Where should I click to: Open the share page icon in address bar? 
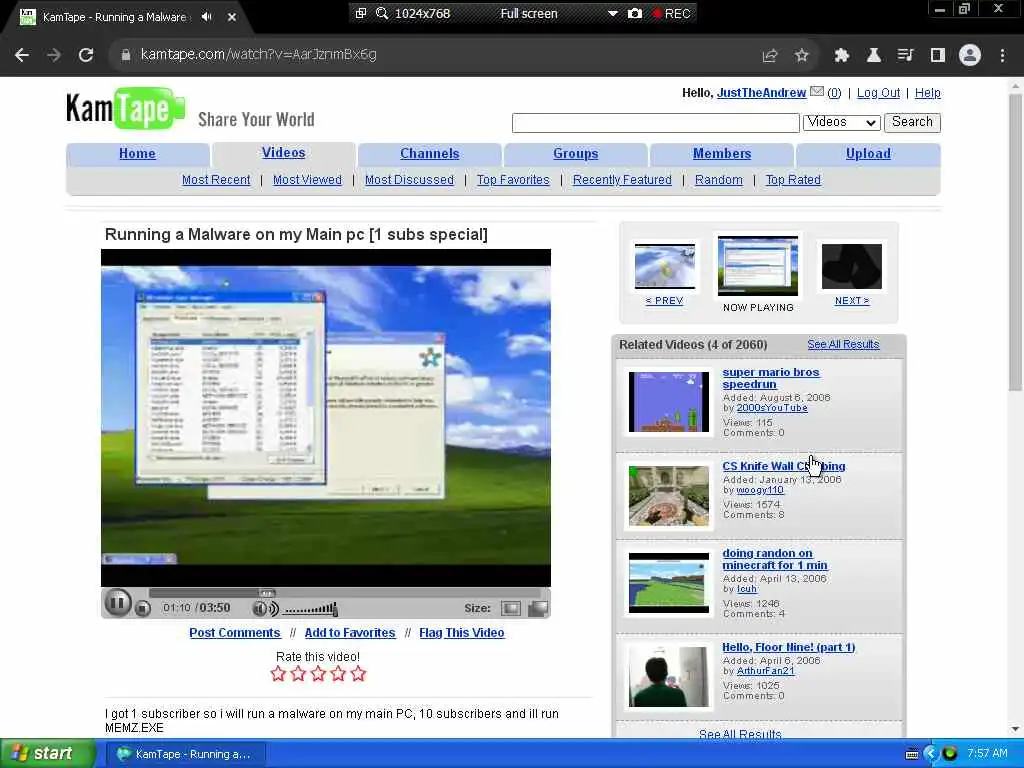[770, 56]
